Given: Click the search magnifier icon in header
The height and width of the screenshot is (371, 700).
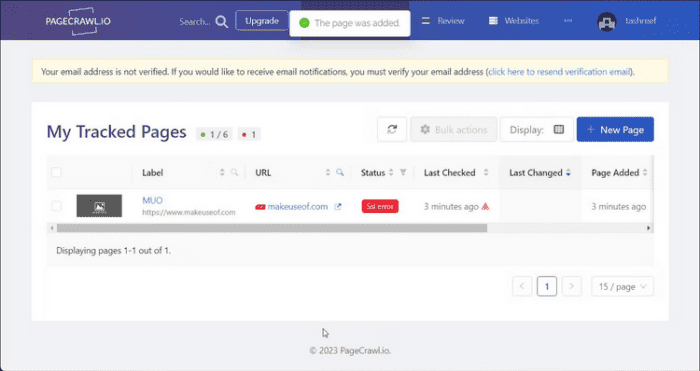Looking at the screenshot, I should 222,21.
